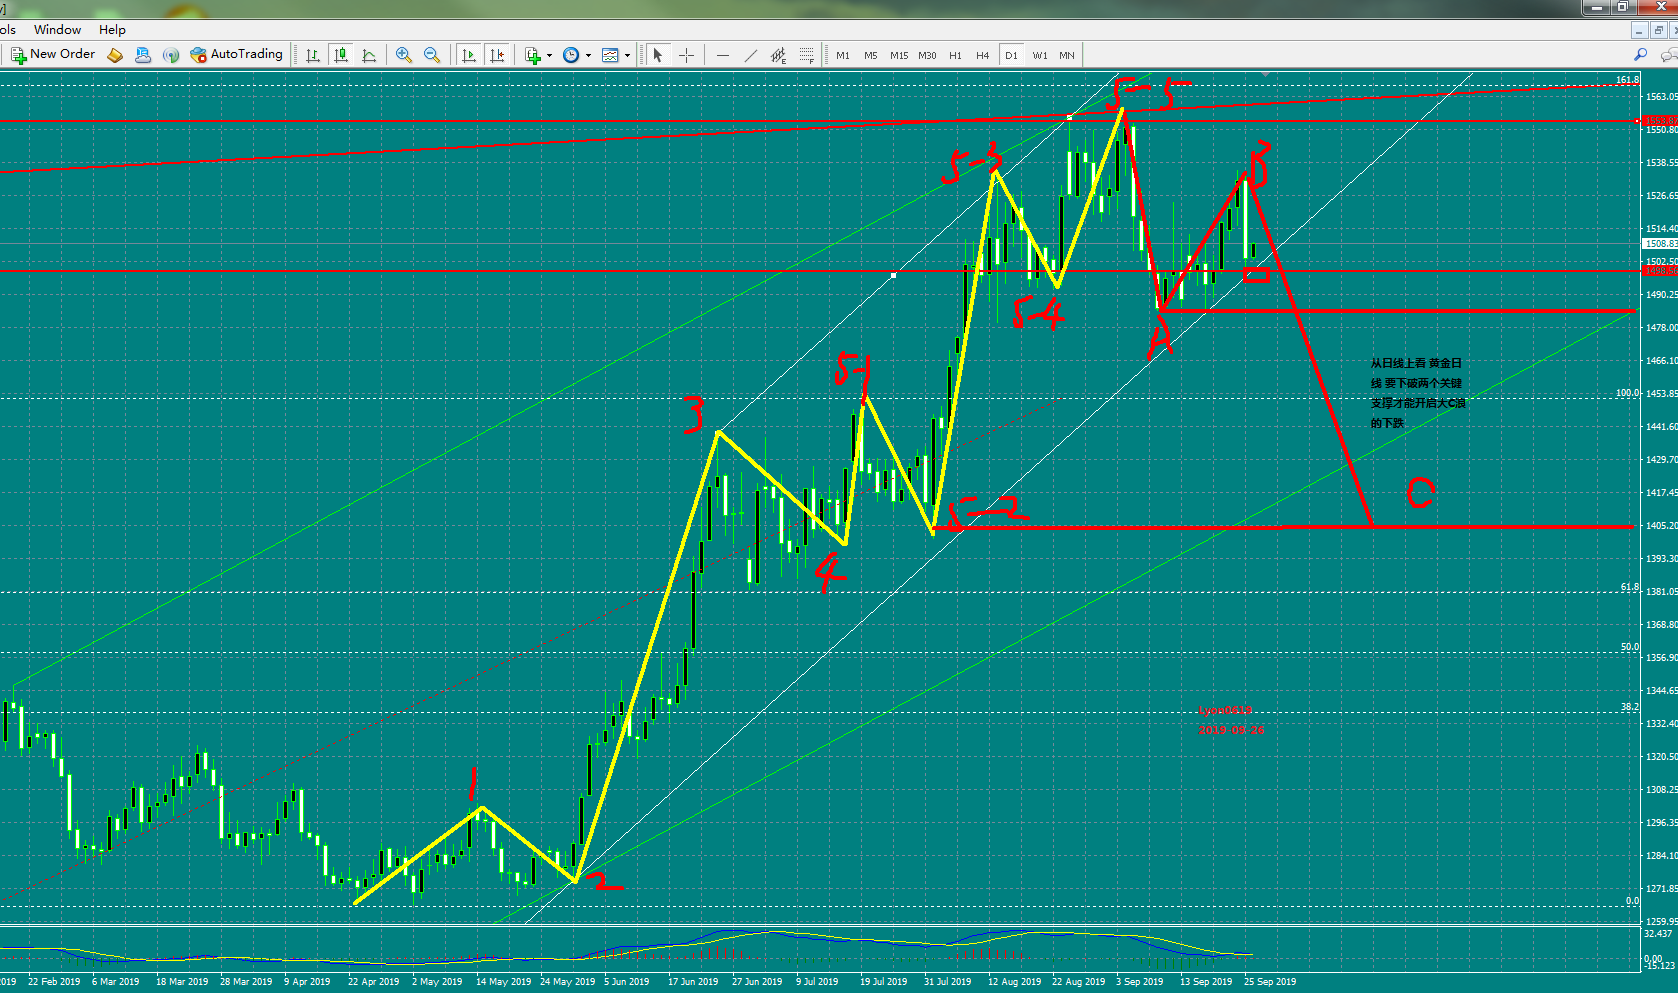Switch to M1 timeframe
Image resolution: width=1678 pixels, height=993 pixels.
tap(843, 55)
